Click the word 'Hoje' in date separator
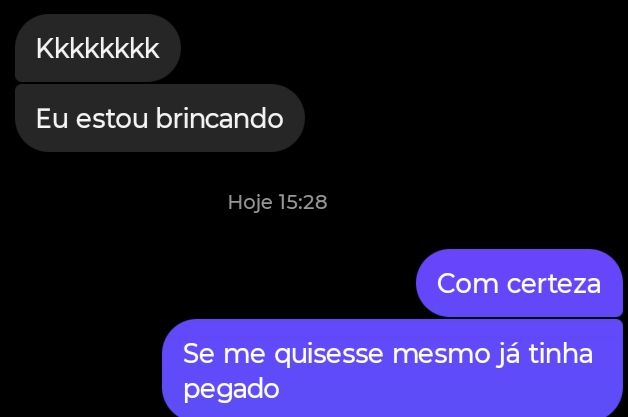Screen dimensions: 628x417 click(x=250, y=203)
